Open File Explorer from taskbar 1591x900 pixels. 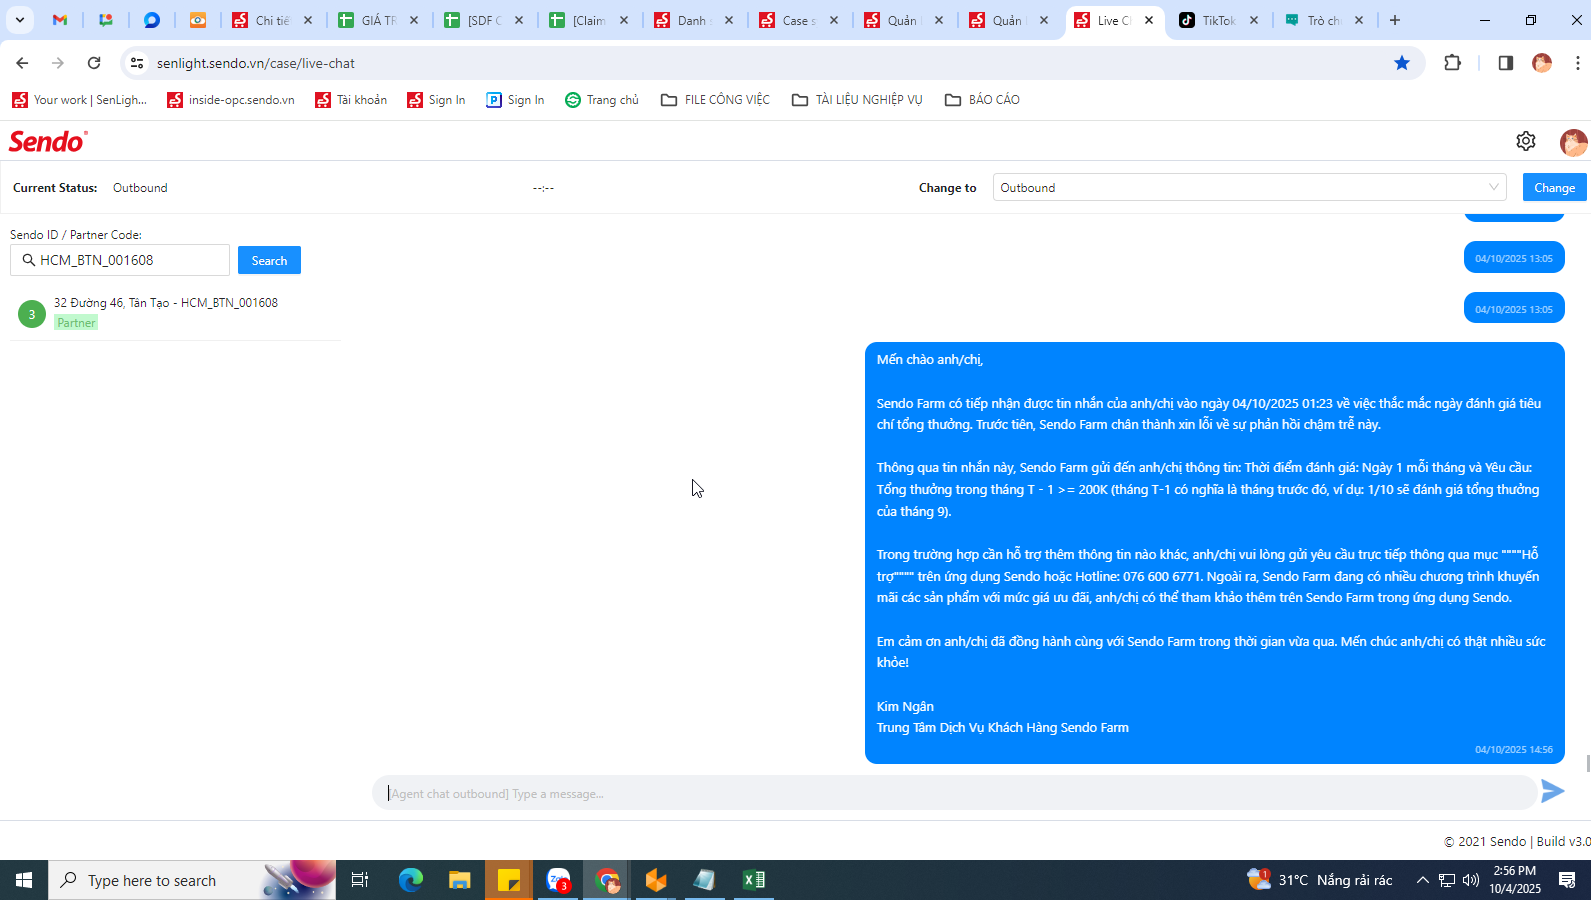pyautogui.click(x=459, y=880)
